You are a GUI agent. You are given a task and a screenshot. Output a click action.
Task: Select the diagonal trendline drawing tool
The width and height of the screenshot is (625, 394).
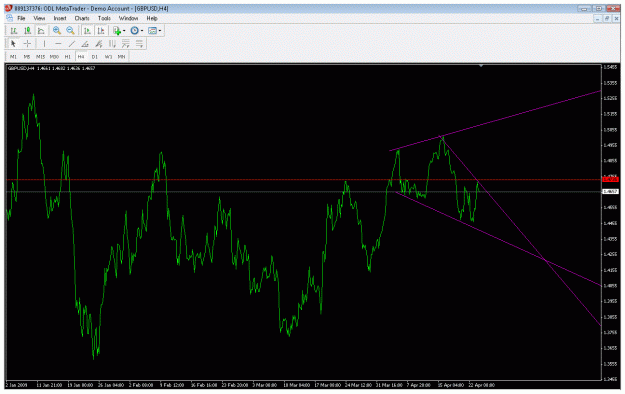click(72, 43)
